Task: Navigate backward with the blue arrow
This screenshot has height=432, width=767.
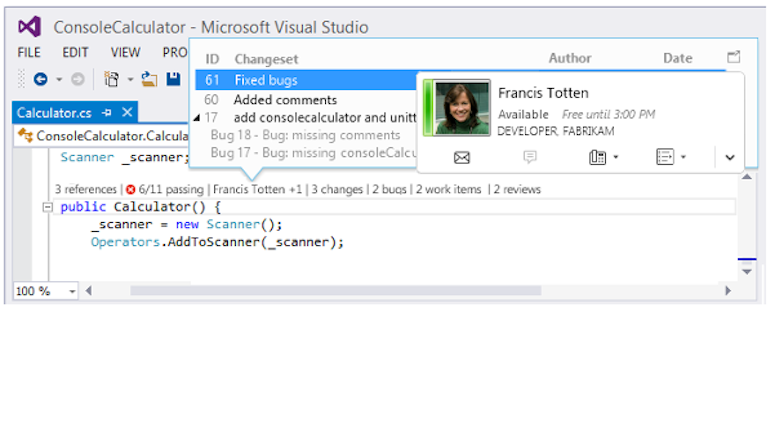Action: (41, 79)
